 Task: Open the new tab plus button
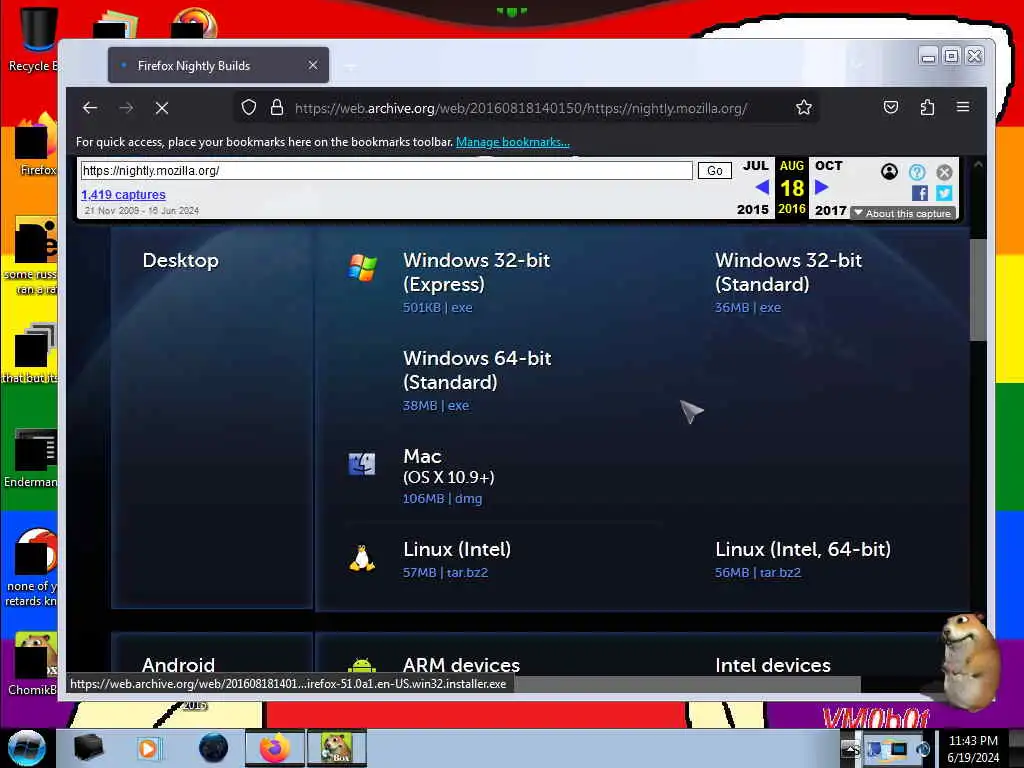[350, 65]
